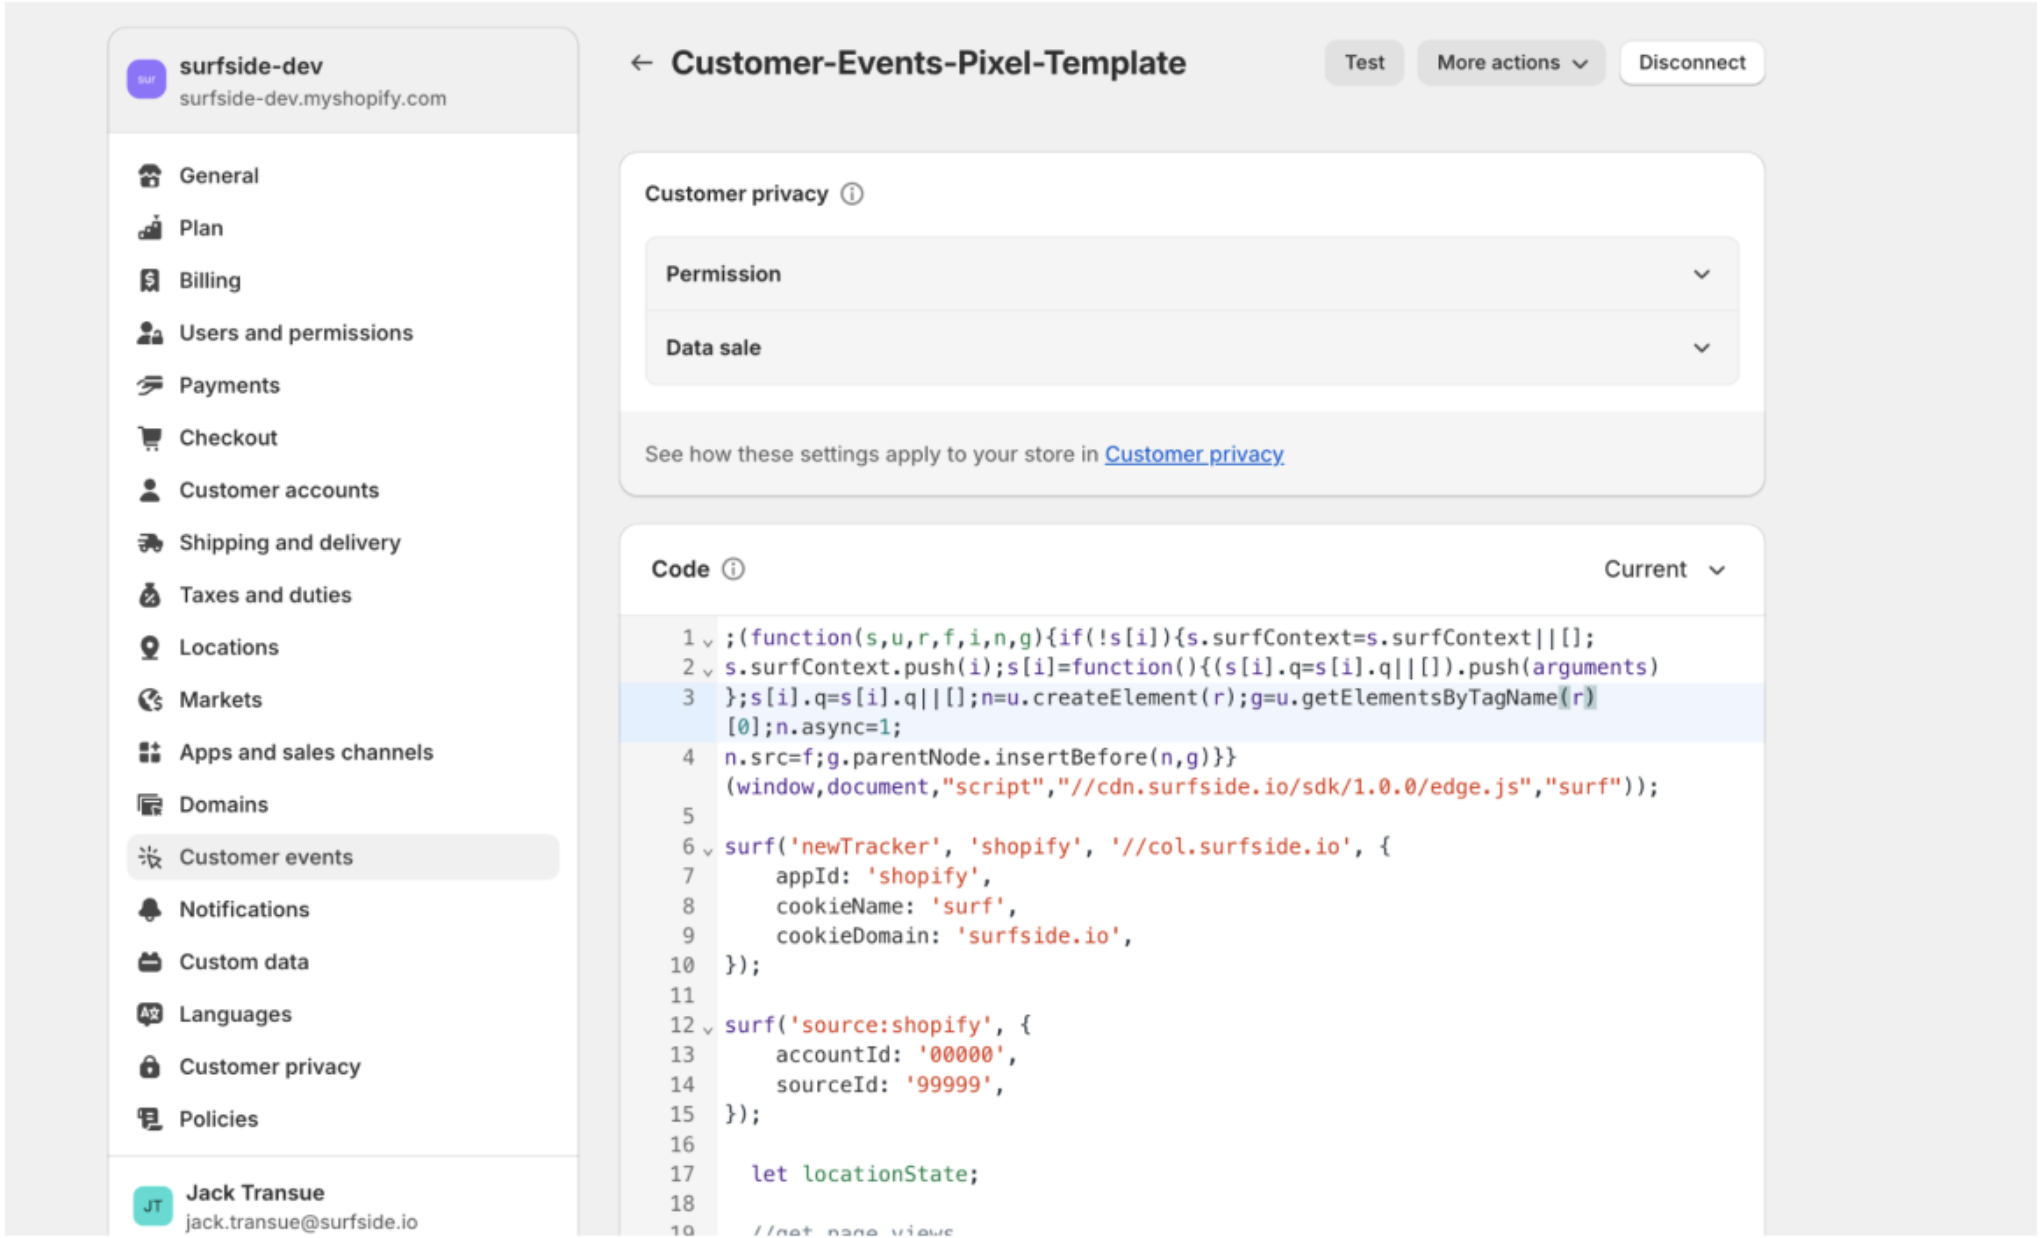2042x1238 pixels.
Task: Click the Markets globe icon
Action: (x=150, y=700)
